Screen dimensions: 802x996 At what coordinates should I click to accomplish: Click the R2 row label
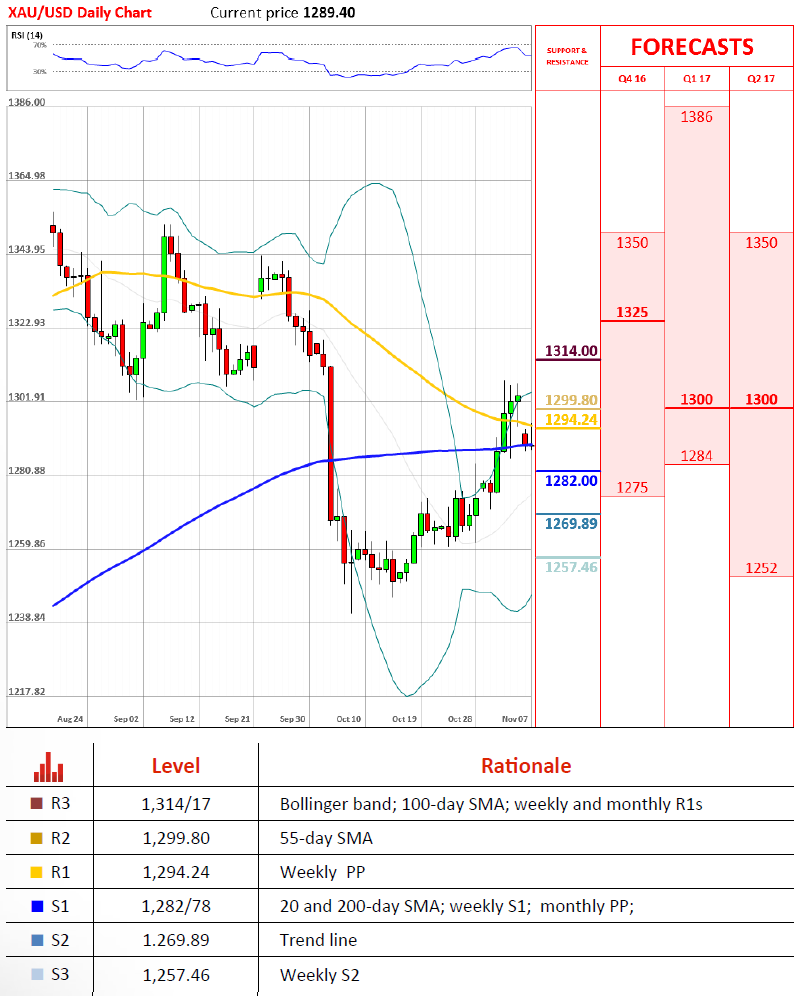click(x=60, y=838)
